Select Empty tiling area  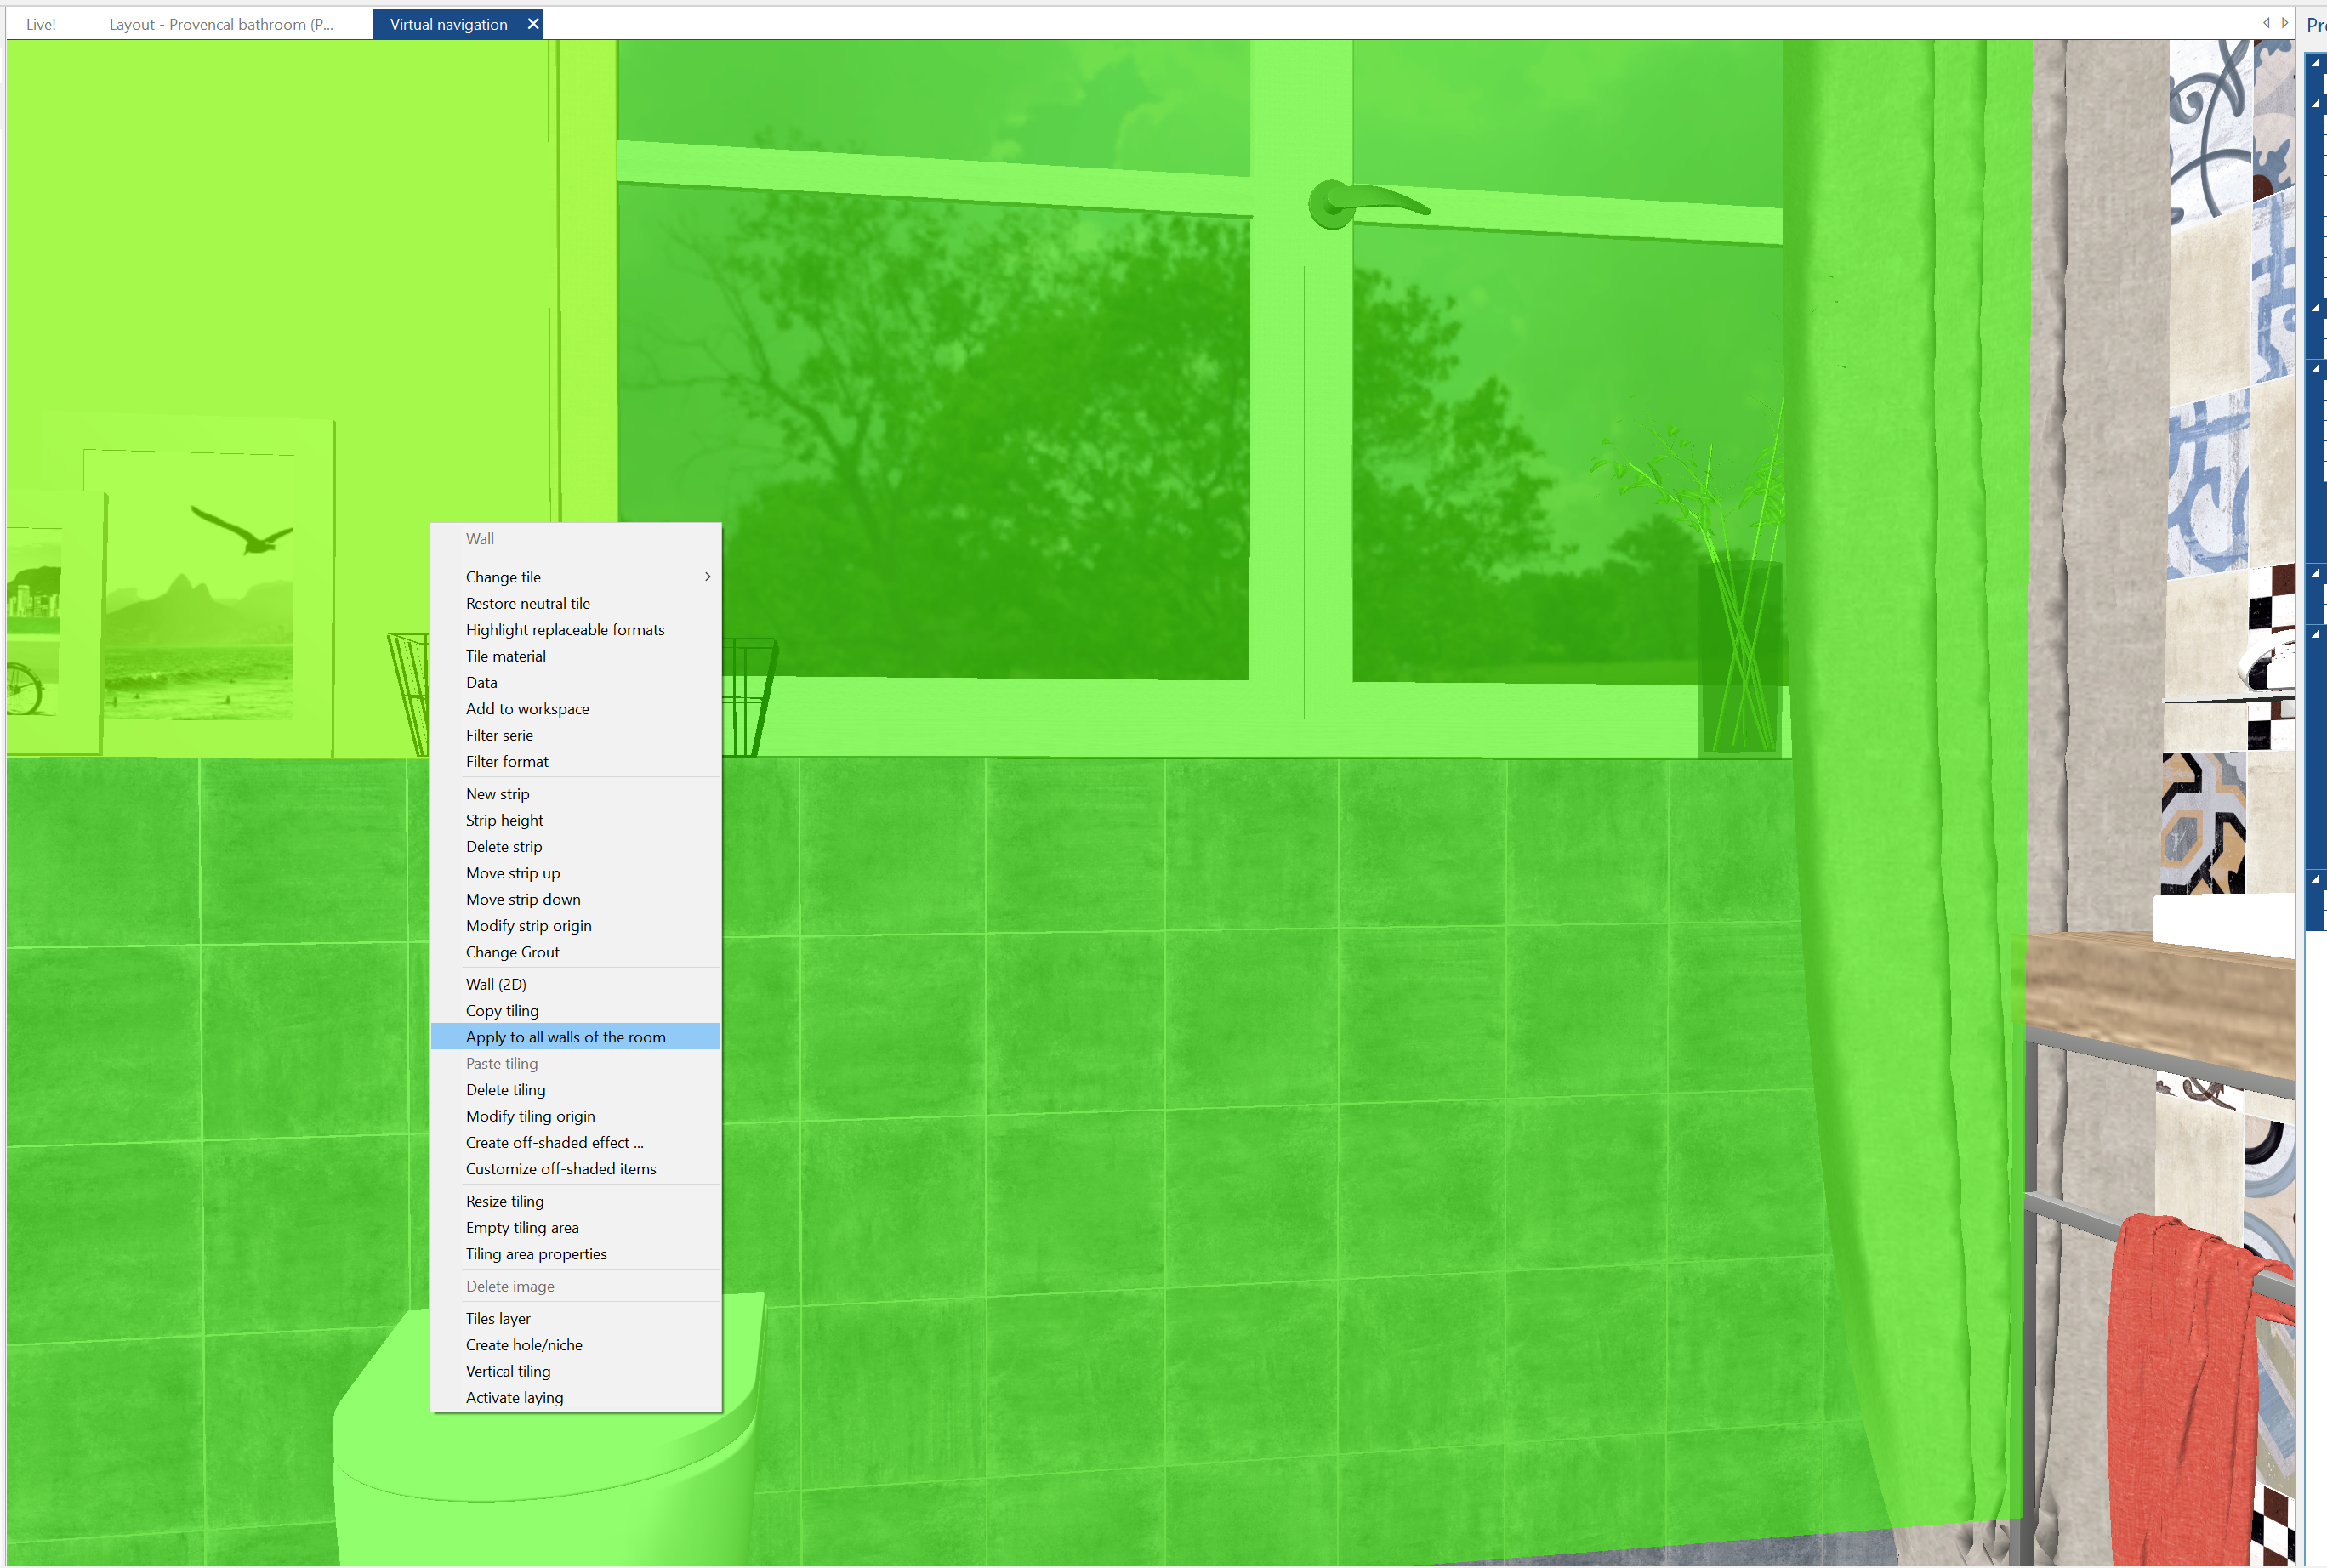575,1228
